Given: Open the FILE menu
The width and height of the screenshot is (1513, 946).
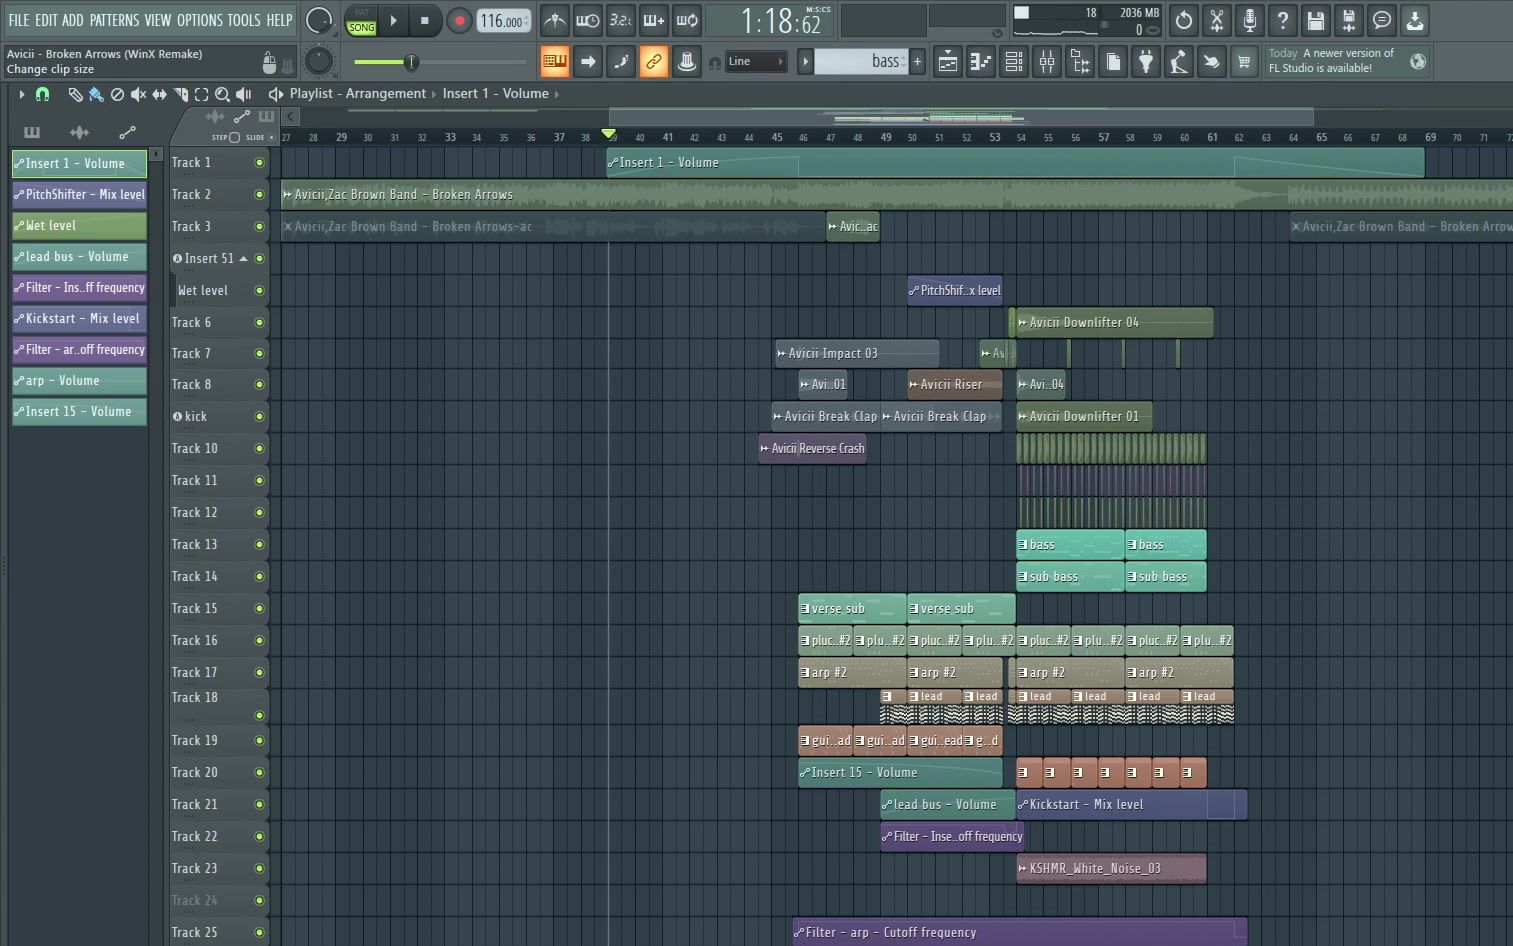Looking at the screenshot, I should (x=18, y=20).
